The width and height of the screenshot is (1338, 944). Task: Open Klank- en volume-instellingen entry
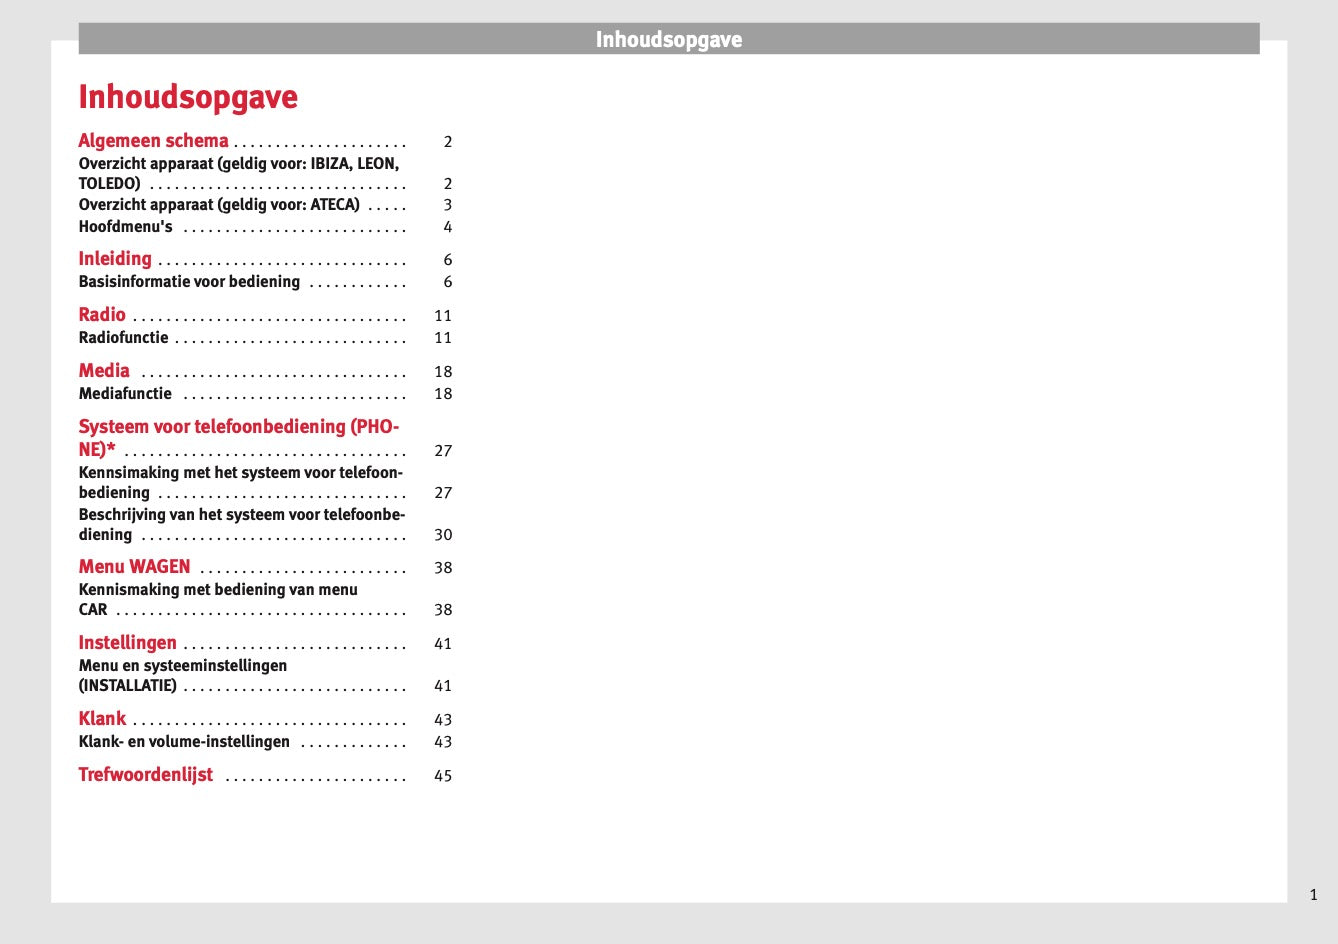tap(184, 742)
